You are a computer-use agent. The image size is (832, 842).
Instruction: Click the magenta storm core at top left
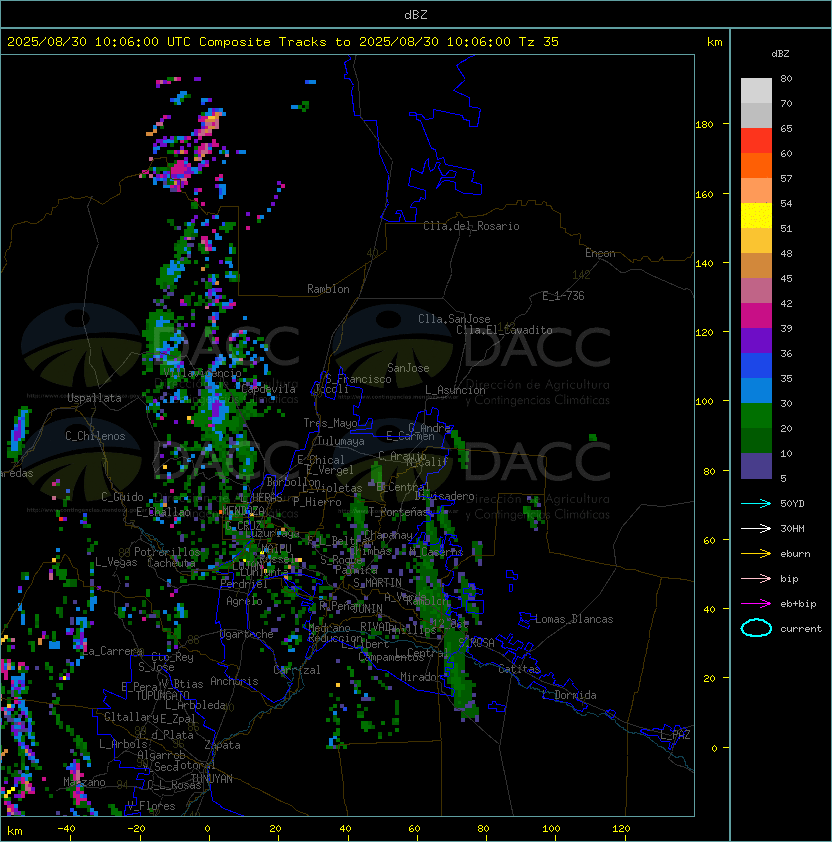pos(180,170)
